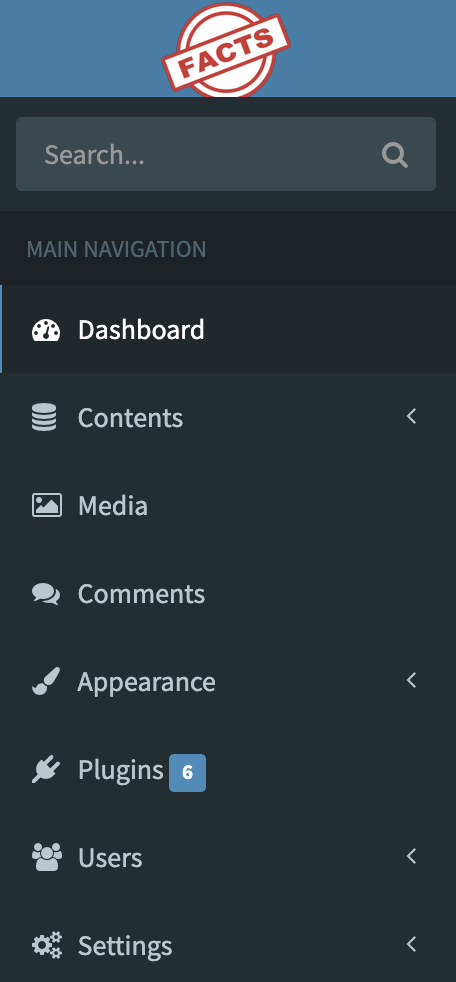Click the Plugins badge showing 6
Image resolution: width=456 pixels, height=982 pixels.
(x=187, y=773)
